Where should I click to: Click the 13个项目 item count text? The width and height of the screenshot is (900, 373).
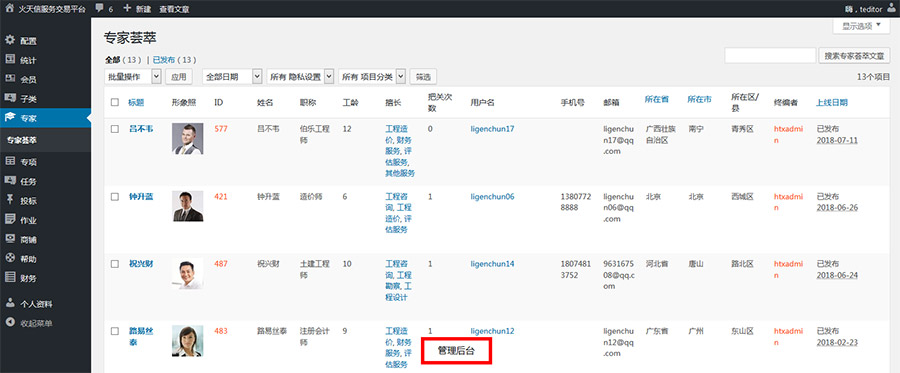click(x=874, y=76)
